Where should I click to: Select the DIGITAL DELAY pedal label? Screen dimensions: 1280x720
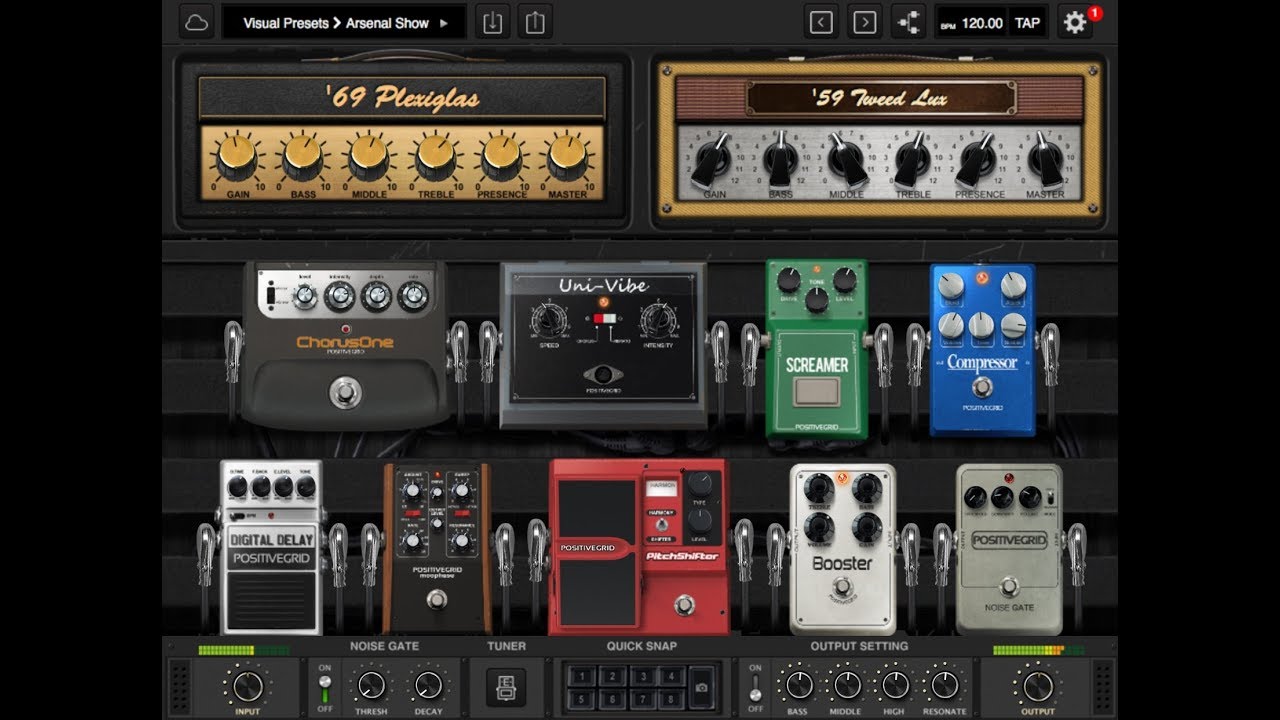[x=271, y=540]
